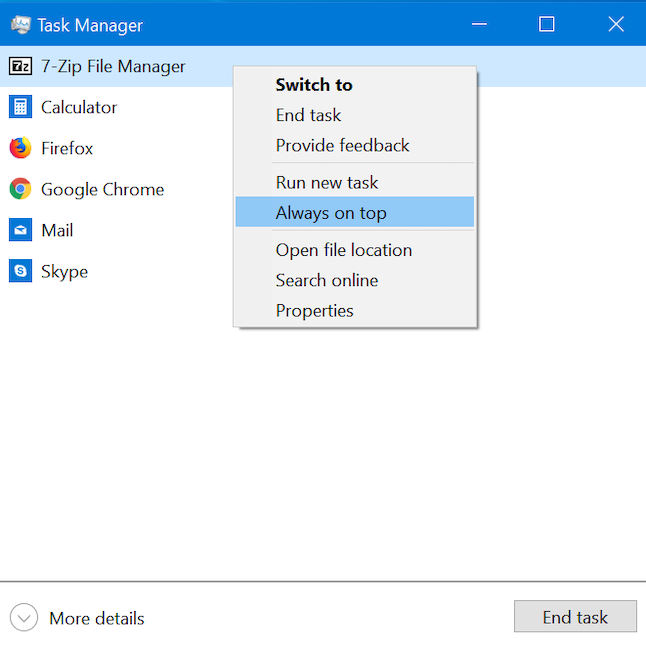Viewport: 646px width, 648px height.
Task: Select the Google Chrome row text
Action: [x=103, y=190]
